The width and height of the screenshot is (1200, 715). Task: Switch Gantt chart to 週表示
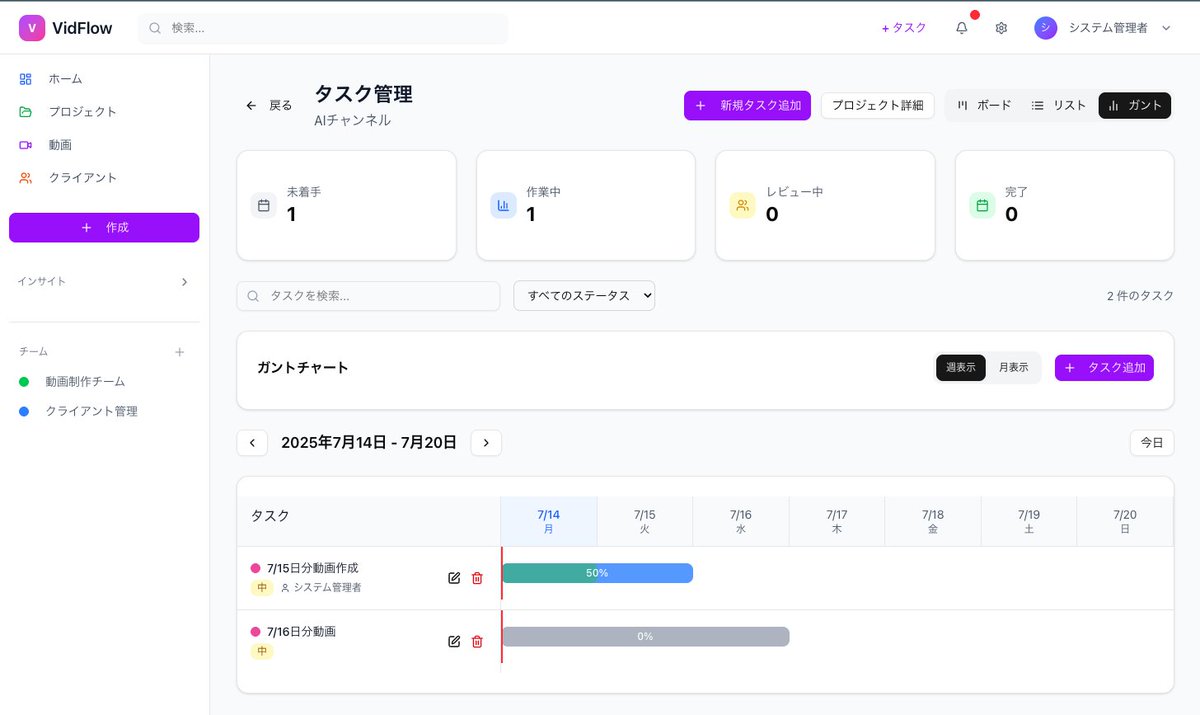pos(961,367)
